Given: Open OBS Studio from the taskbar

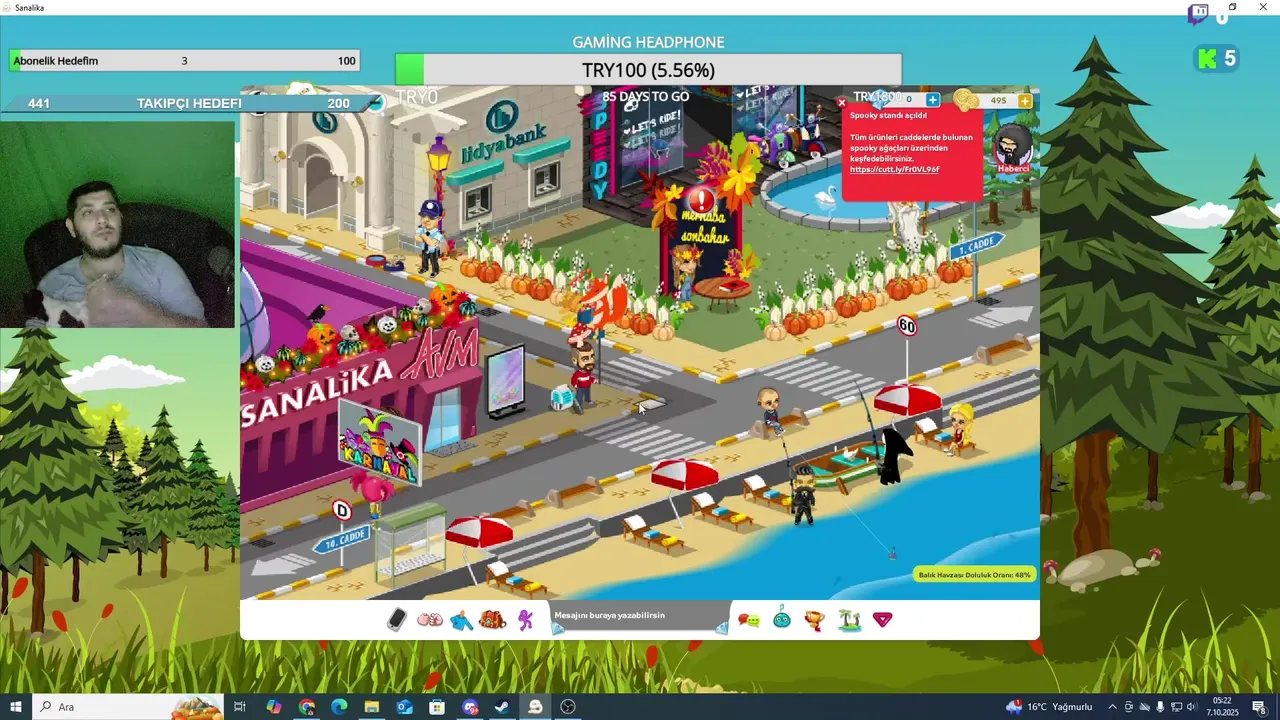Looking at the screenshot, I should (x=568, y=707).
